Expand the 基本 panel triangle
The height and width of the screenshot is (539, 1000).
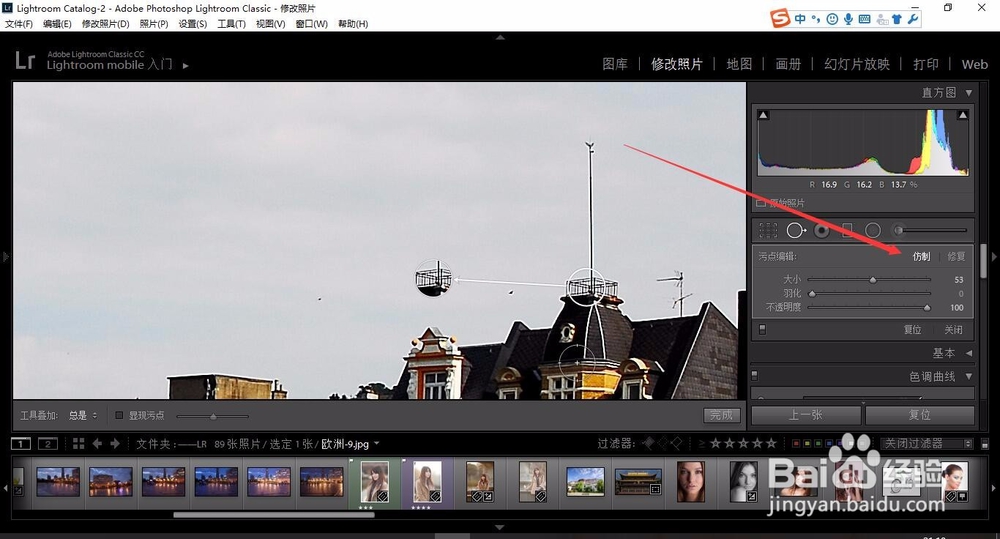pos(969,353)
